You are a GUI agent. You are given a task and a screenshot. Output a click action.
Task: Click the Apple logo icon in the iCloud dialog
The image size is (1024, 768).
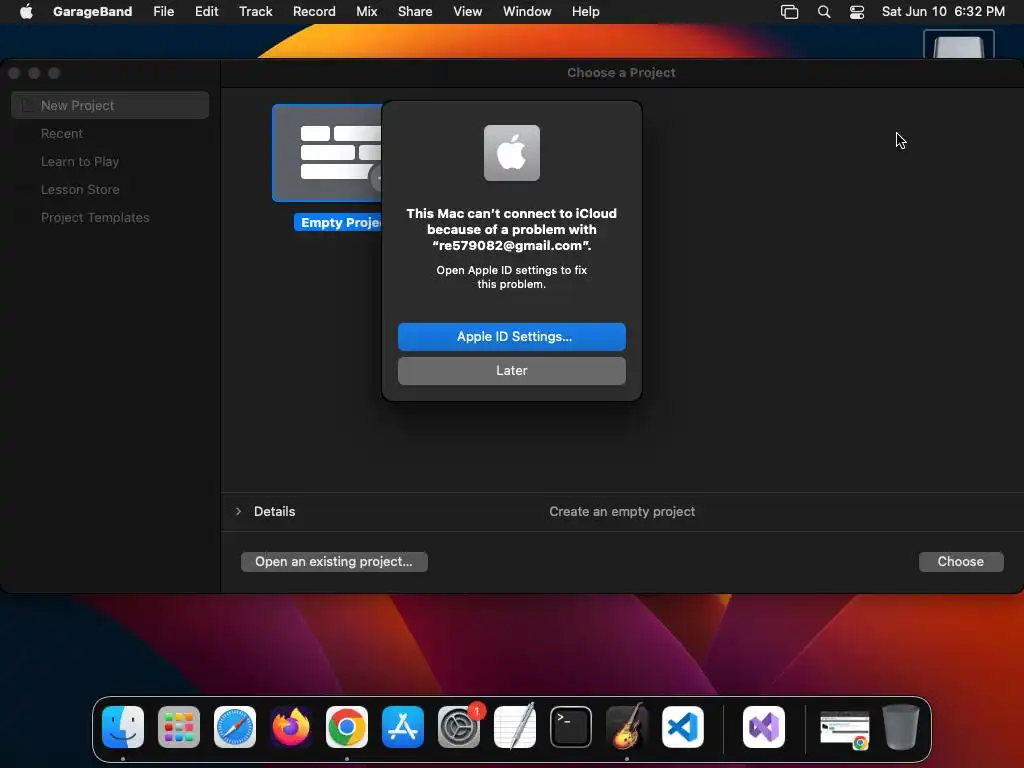[x=512, y=153]
